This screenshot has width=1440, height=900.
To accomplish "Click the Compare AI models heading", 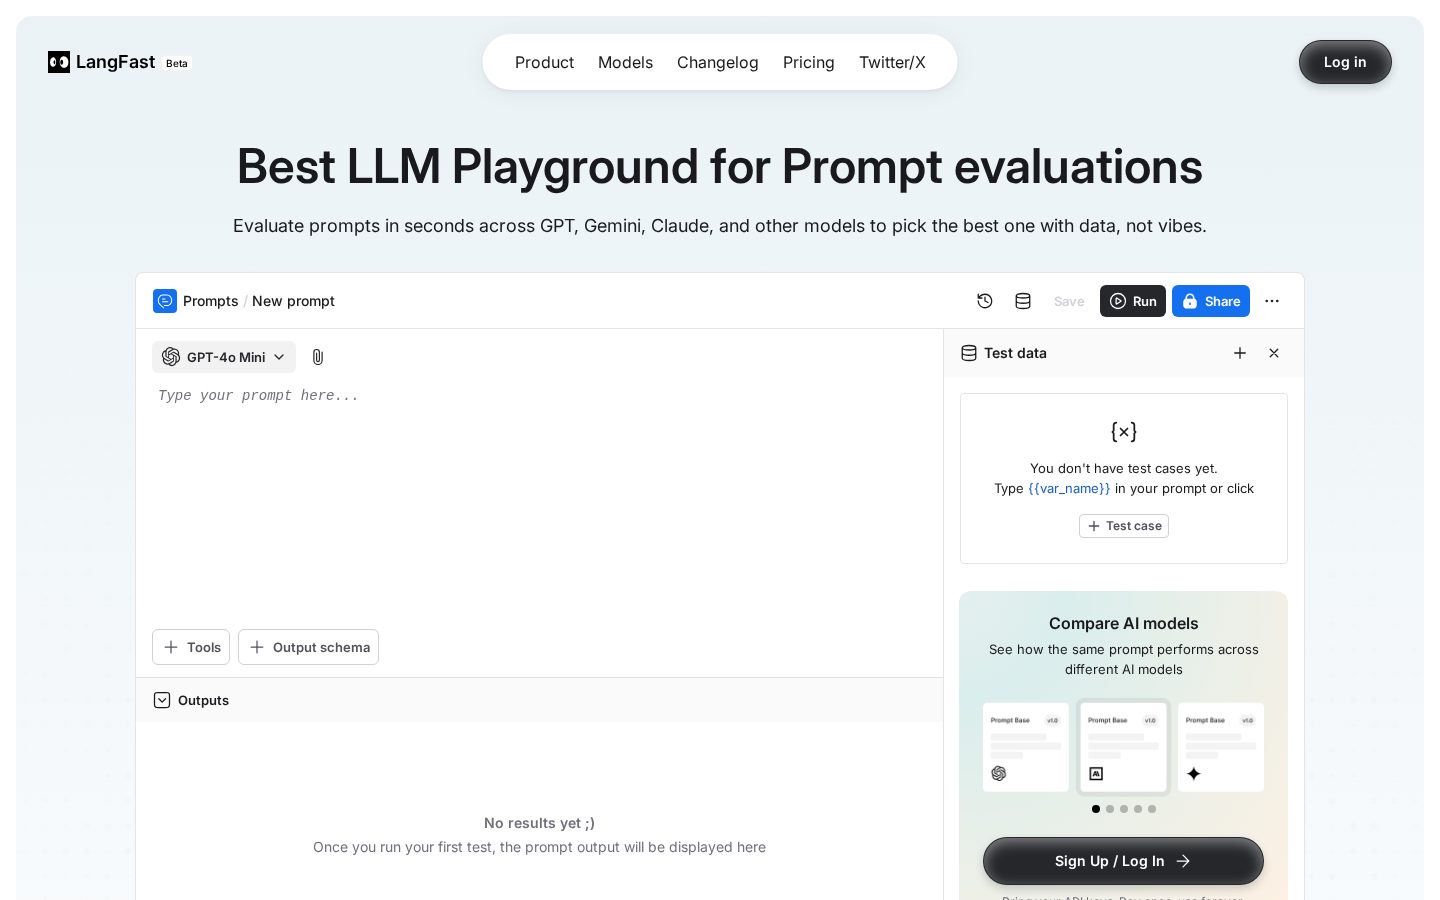I will (1124, 623).
